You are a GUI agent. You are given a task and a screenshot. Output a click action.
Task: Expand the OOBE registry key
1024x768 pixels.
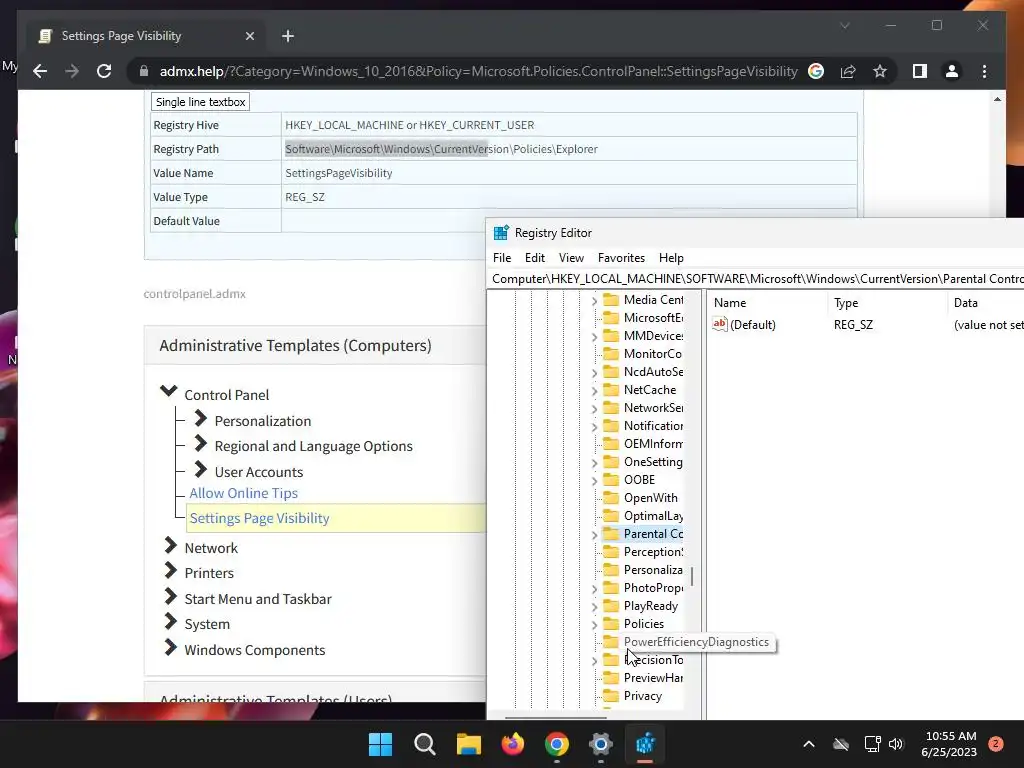pos(594,481)
